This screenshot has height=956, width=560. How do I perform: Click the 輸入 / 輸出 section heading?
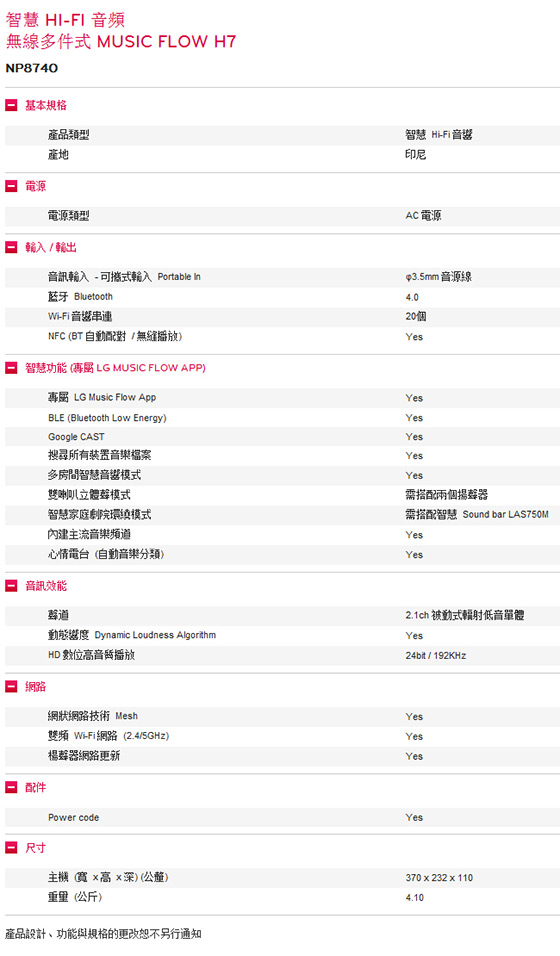(x=51, y=248)
